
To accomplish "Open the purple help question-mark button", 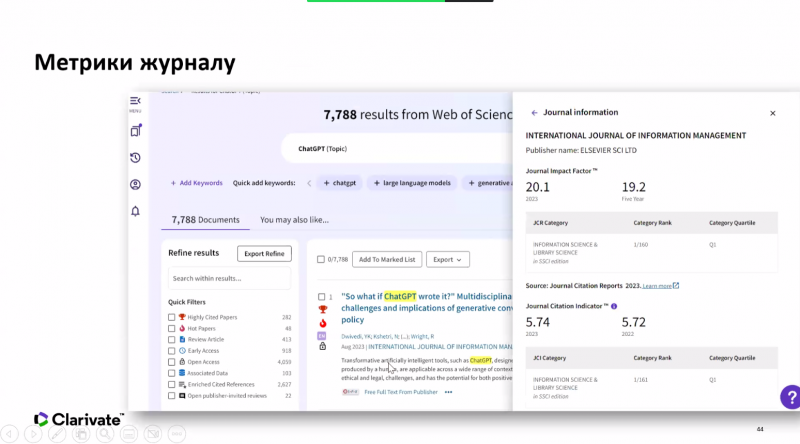I will coord(790,397).
